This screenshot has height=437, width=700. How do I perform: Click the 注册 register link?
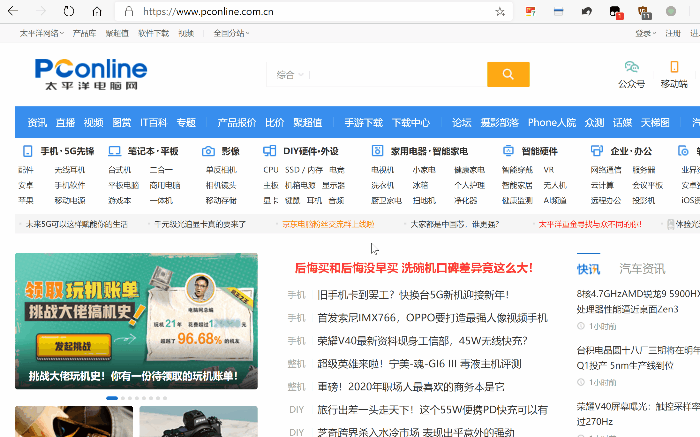point(673,33)
